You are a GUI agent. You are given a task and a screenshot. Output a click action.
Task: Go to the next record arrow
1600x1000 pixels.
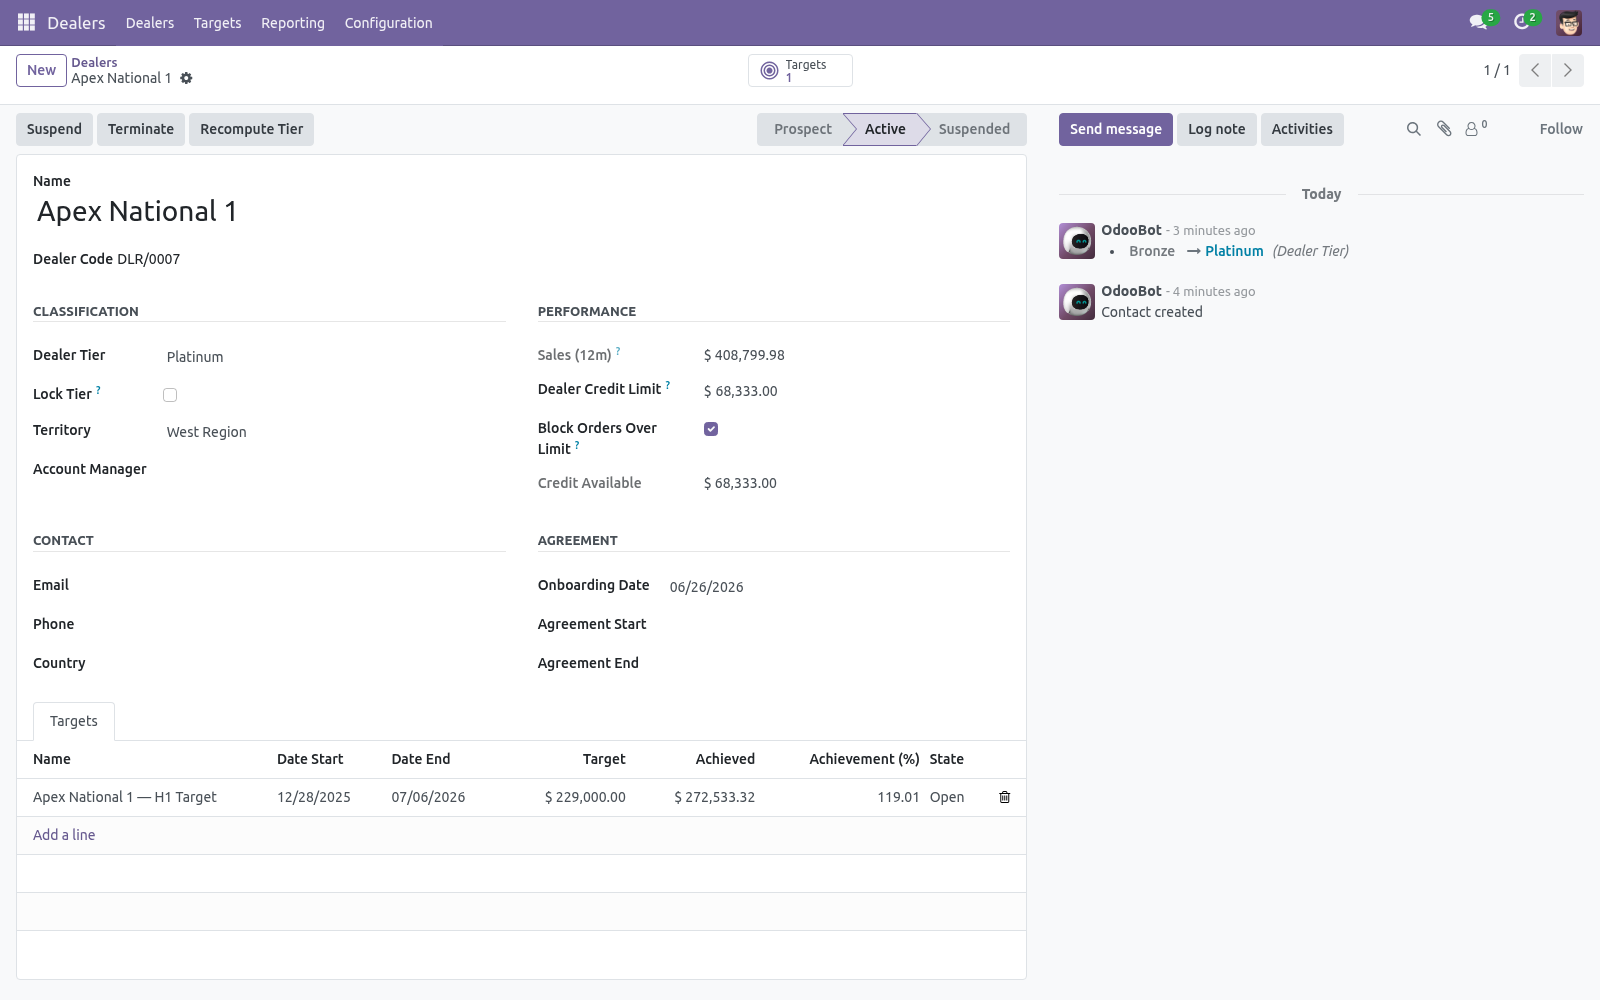pyautogui.click(x=1567, y=70)
